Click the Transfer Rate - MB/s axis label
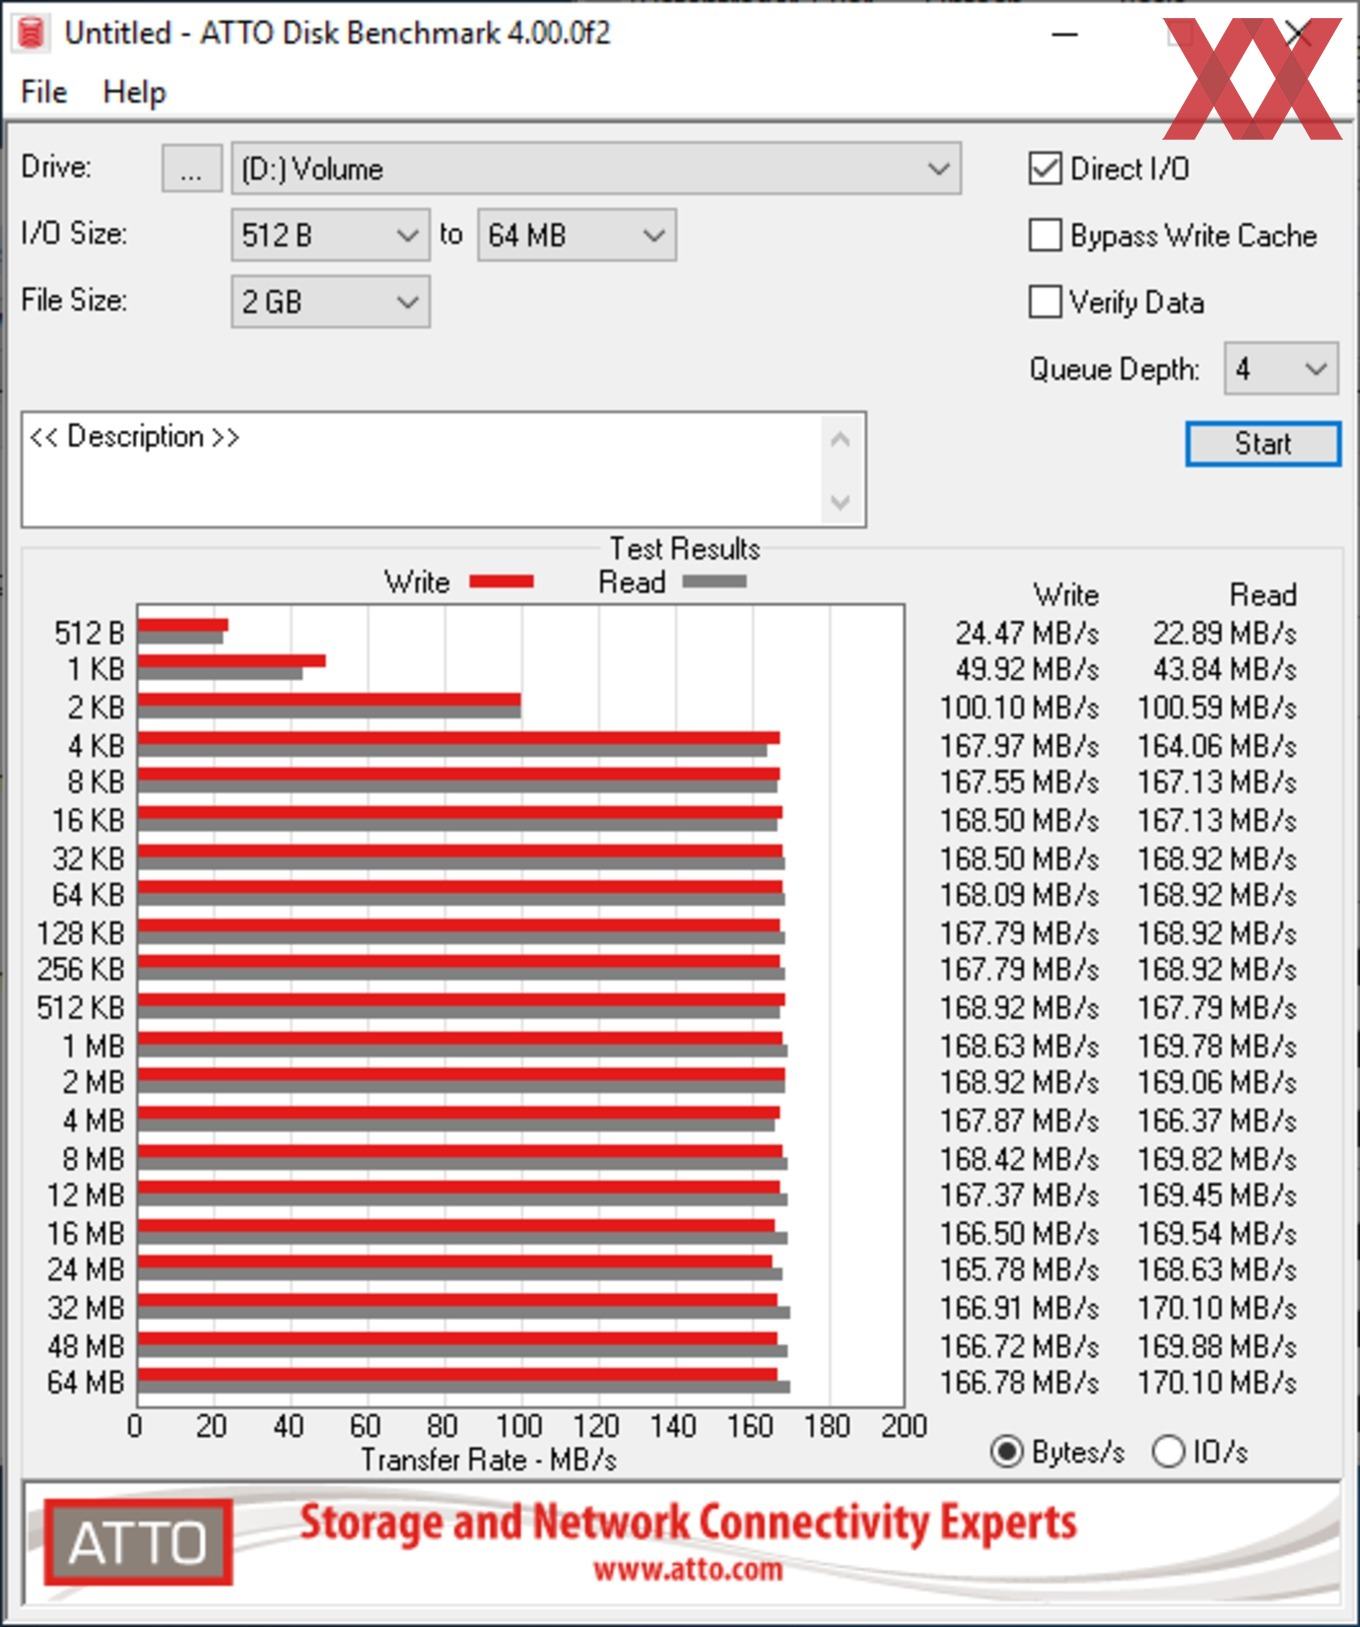Viewport: 1360px width, 1627px height. (x=489, y=1459)
